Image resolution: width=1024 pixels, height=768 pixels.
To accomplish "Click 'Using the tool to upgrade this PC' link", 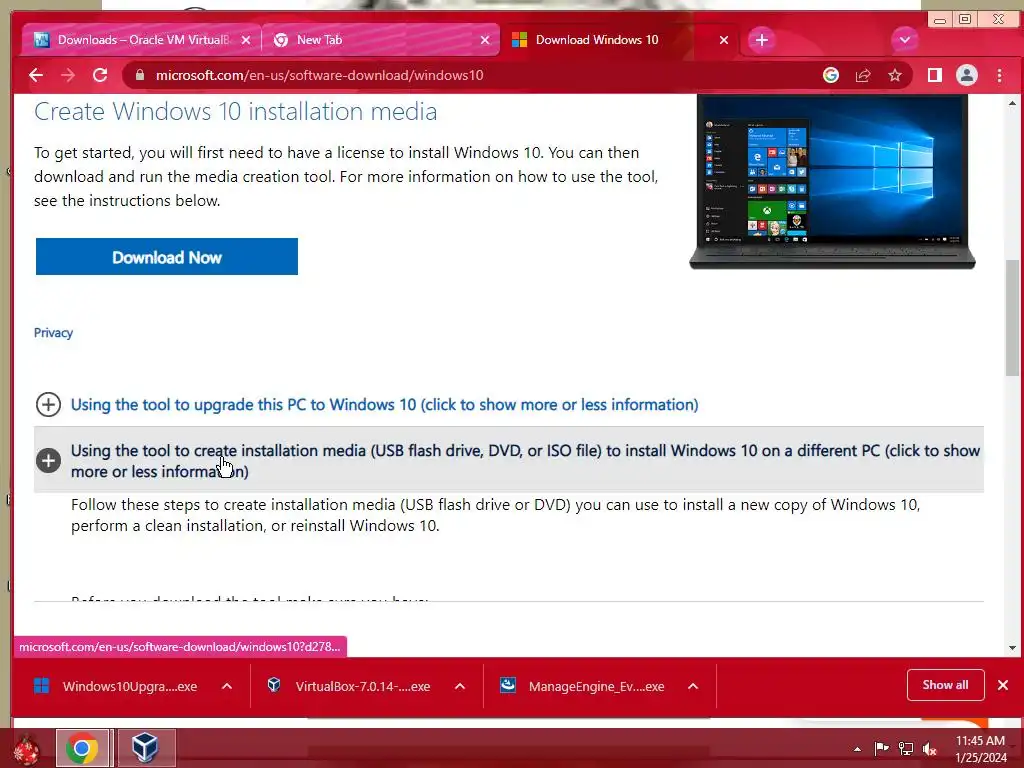I will tap(384, 405).
